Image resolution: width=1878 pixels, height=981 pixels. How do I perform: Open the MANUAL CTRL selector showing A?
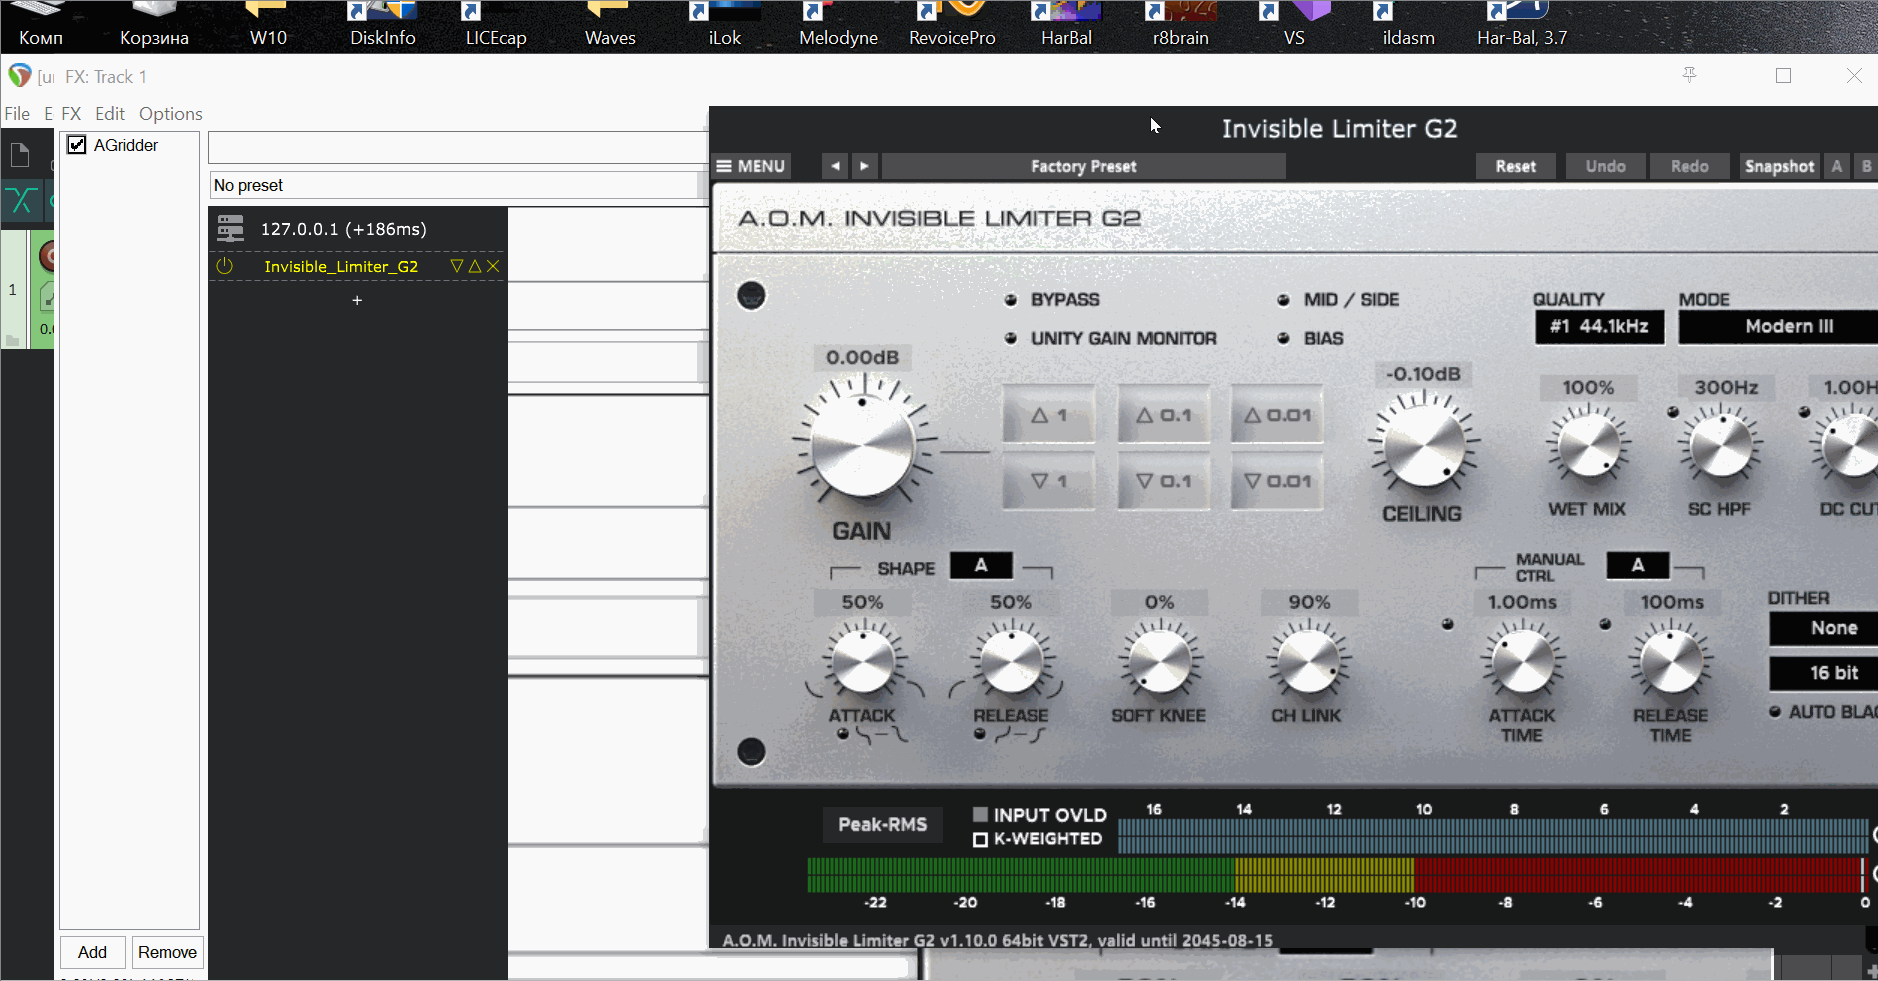[x=1638, y=565]
